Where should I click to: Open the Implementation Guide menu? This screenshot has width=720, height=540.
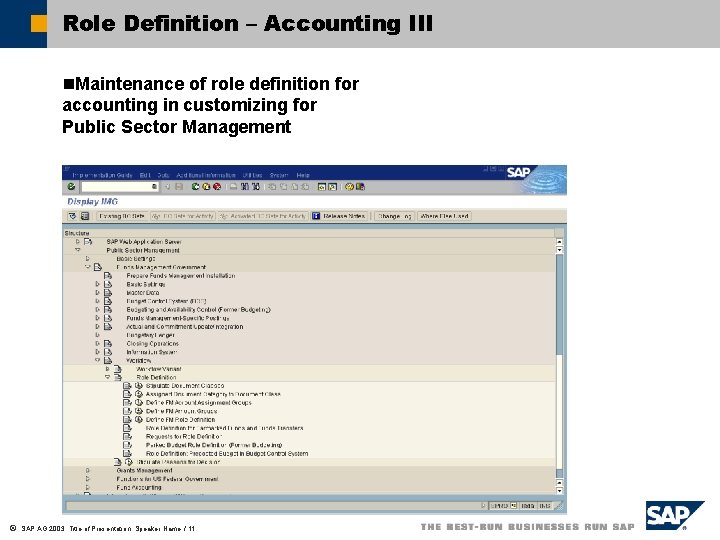pos(102,175)
